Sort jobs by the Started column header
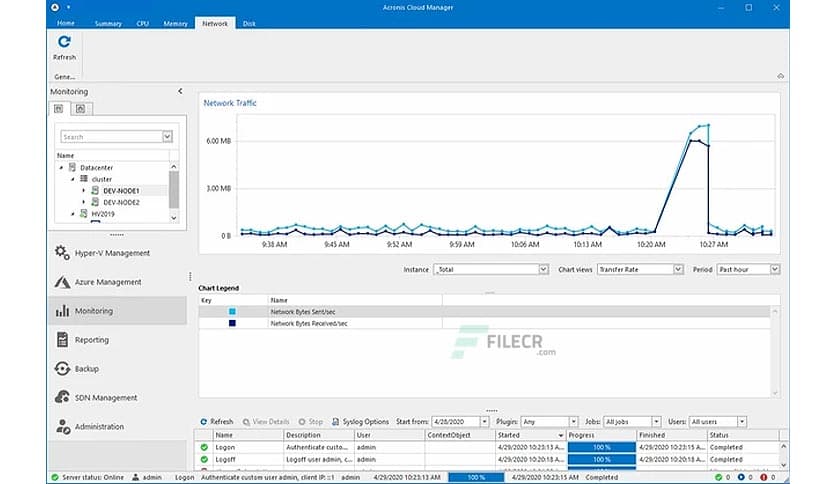 pos(530,435)
